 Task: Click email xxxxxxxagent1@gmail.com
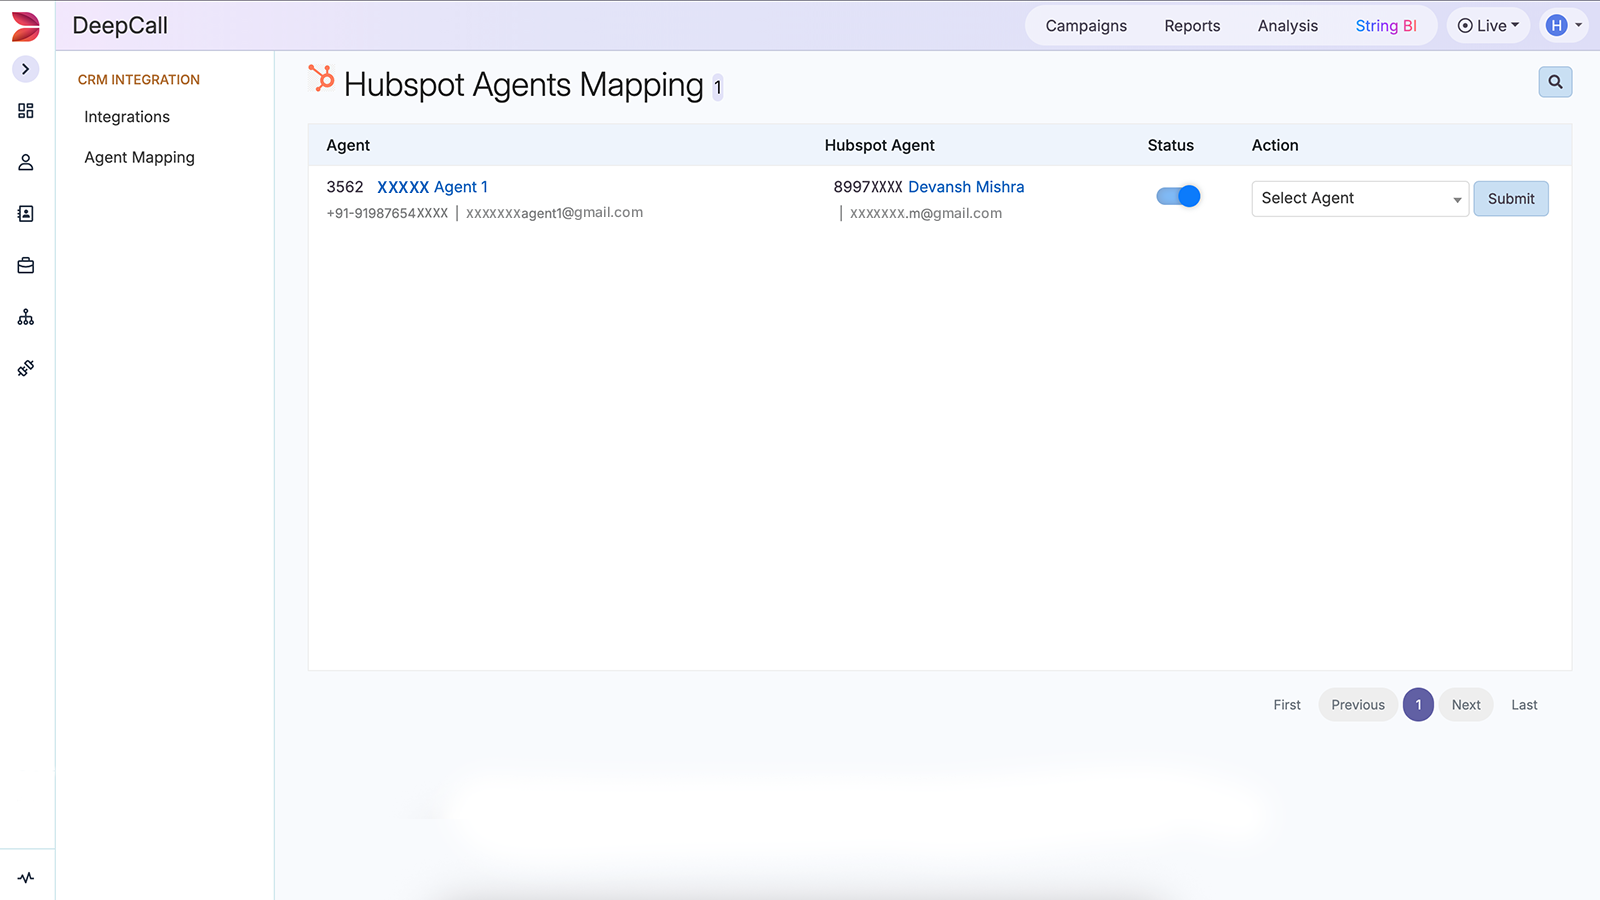555,213
